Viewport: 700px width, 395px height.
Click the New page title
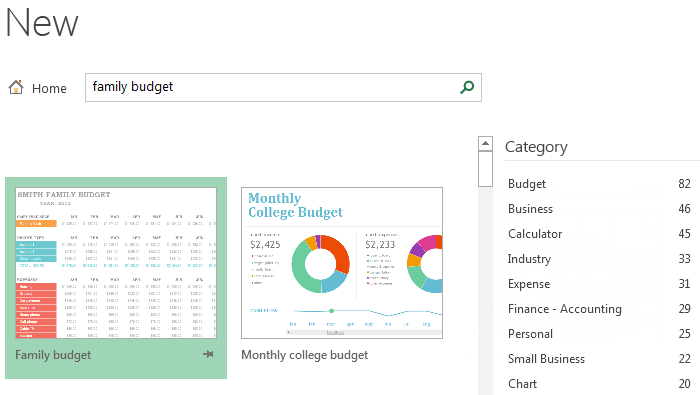tap(42, 23)
